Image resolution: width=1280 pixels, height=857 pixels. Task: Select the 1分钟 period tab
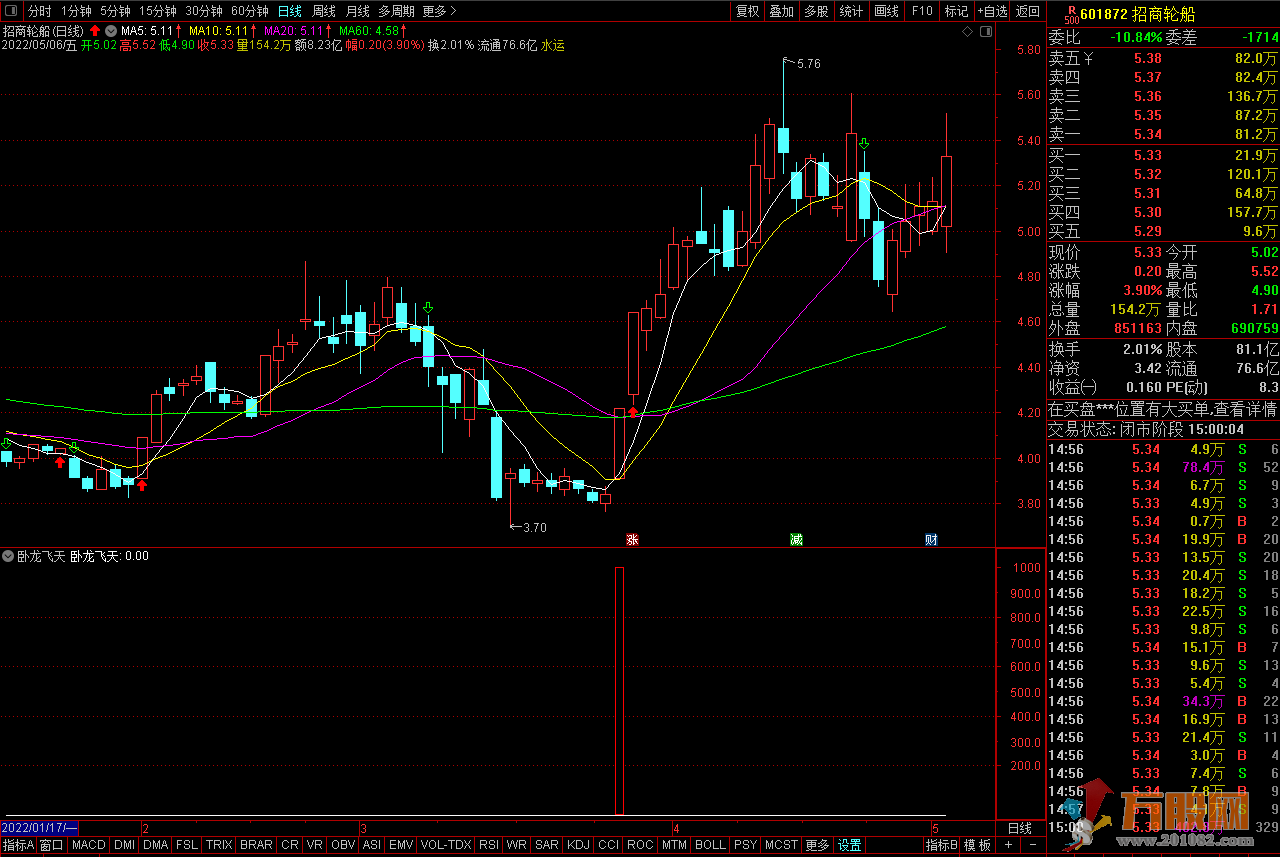(76, 11)
